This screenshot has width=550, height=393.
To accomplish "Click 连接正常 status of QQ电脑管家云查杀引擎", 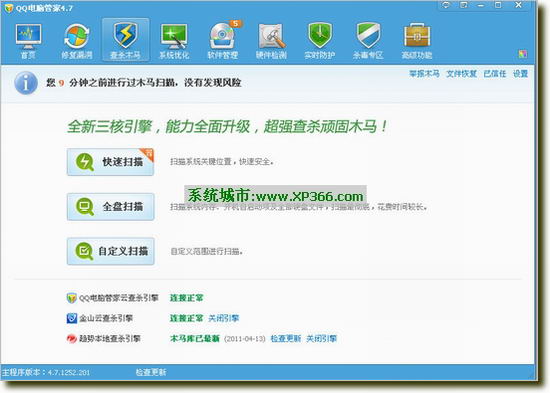I will tap(187, 298).
